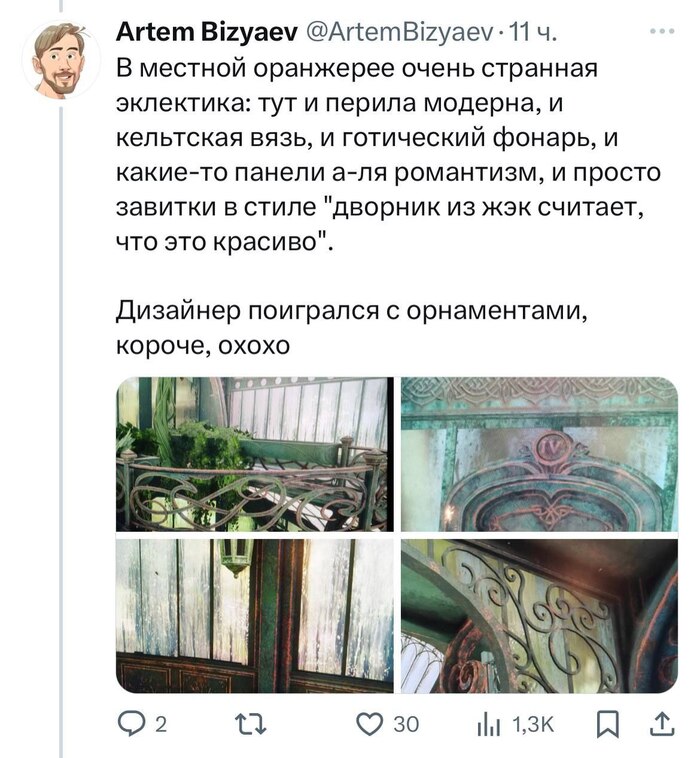Like the tweet with heart icon
The width and height of the screenshot is (700, 758).
click(x=370, y=724)
